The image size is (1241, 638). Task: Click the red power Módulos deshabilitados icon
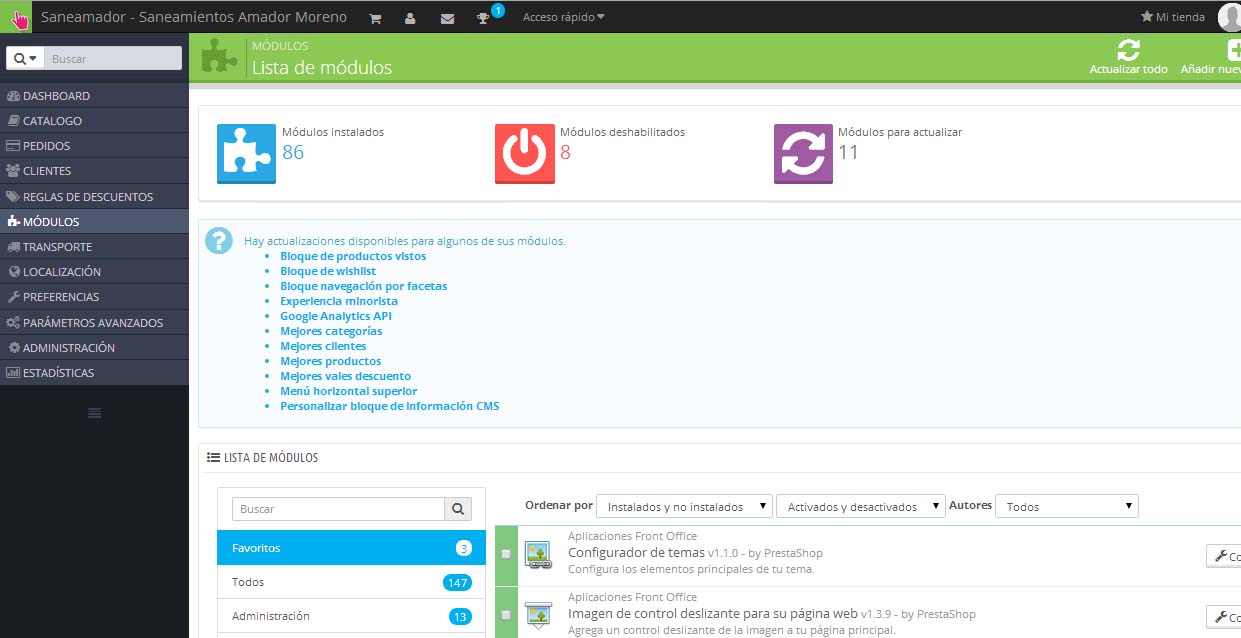(524, 153)
